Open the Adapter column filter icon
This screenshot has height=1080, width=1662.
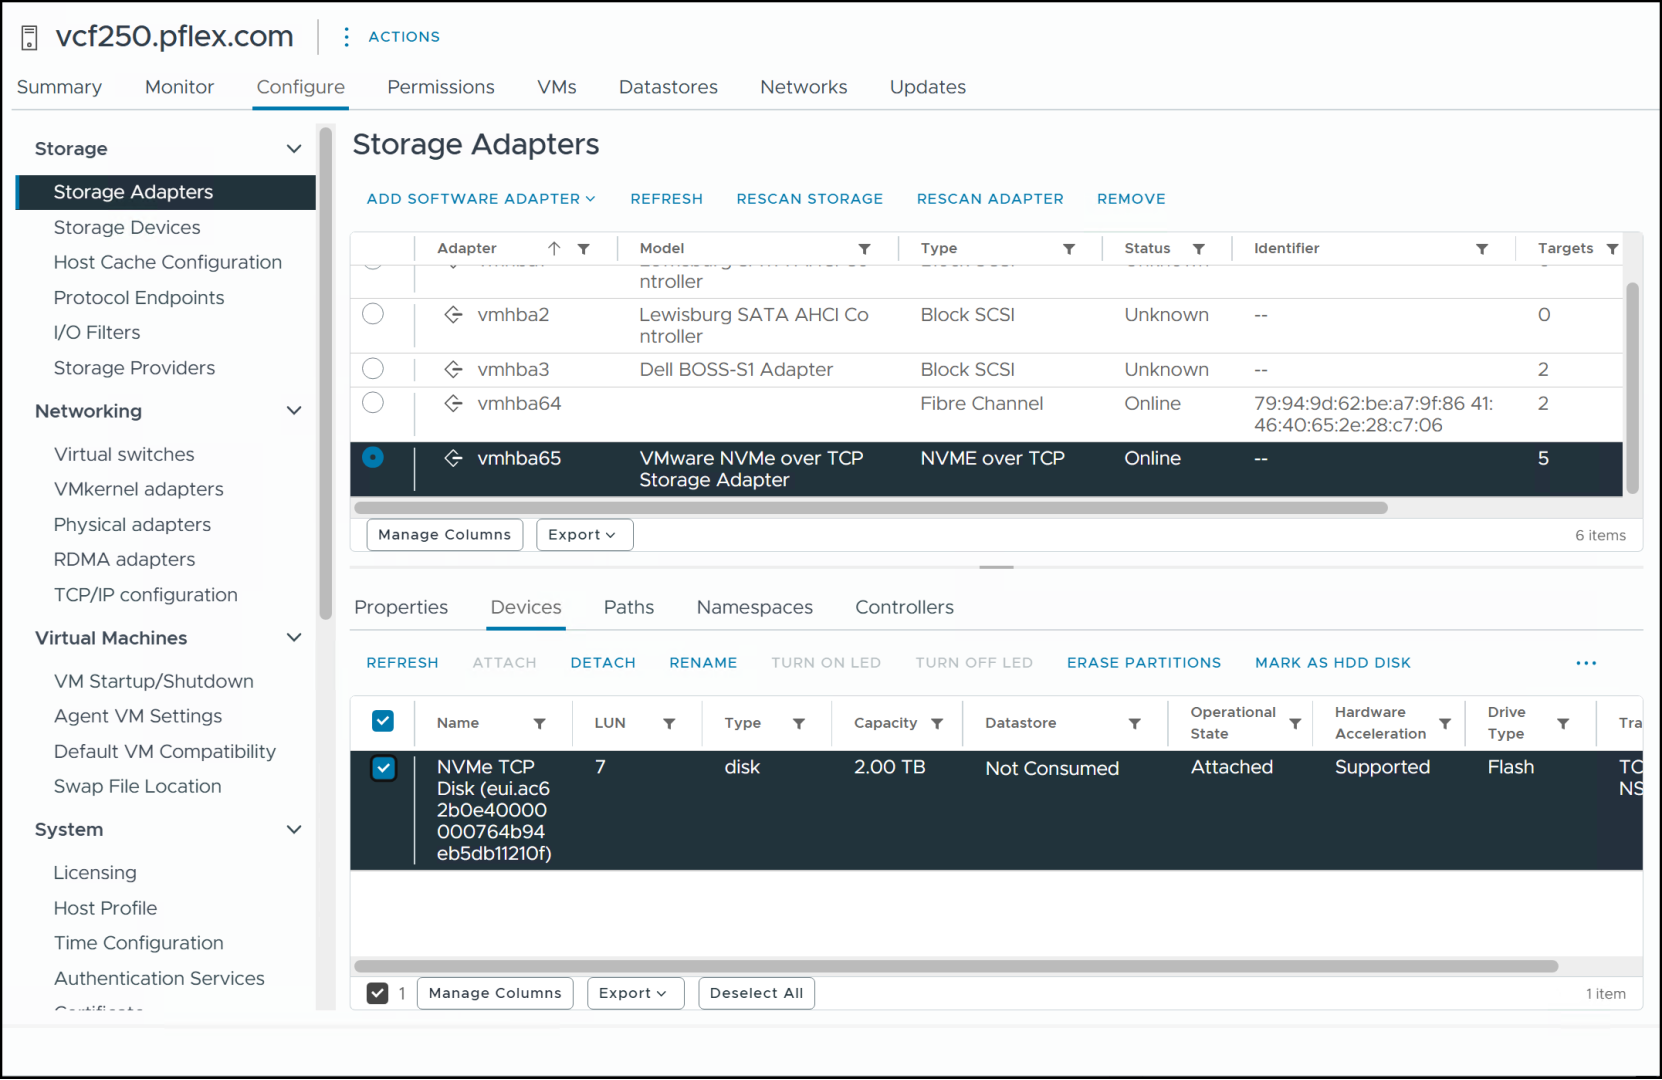click(x=584, y=248)
